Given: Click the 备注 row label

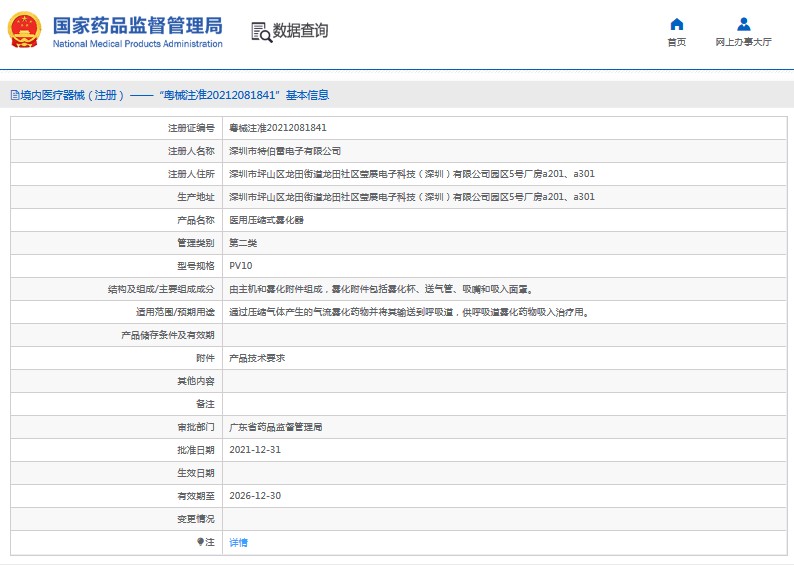Looking at the screenshot, I should 205,404.
